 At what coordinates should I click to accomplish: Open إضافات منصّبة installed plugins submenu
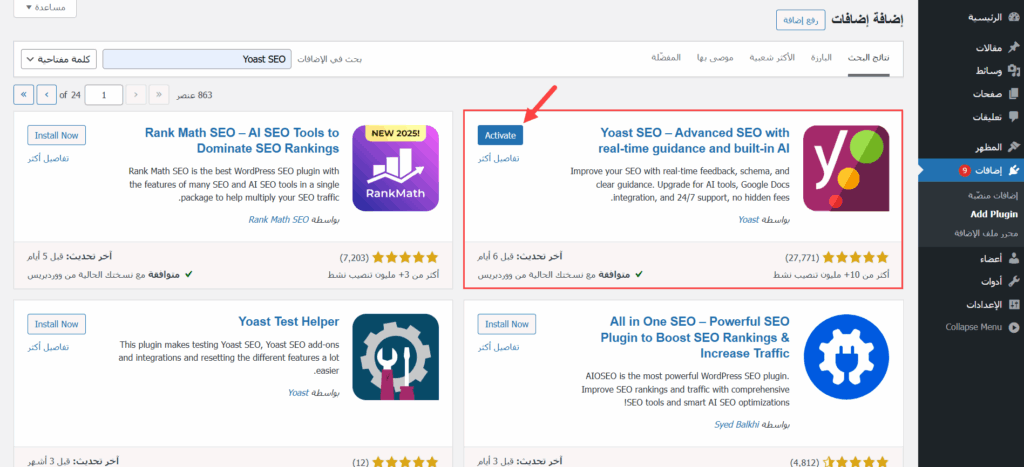[x=993, y=195]
